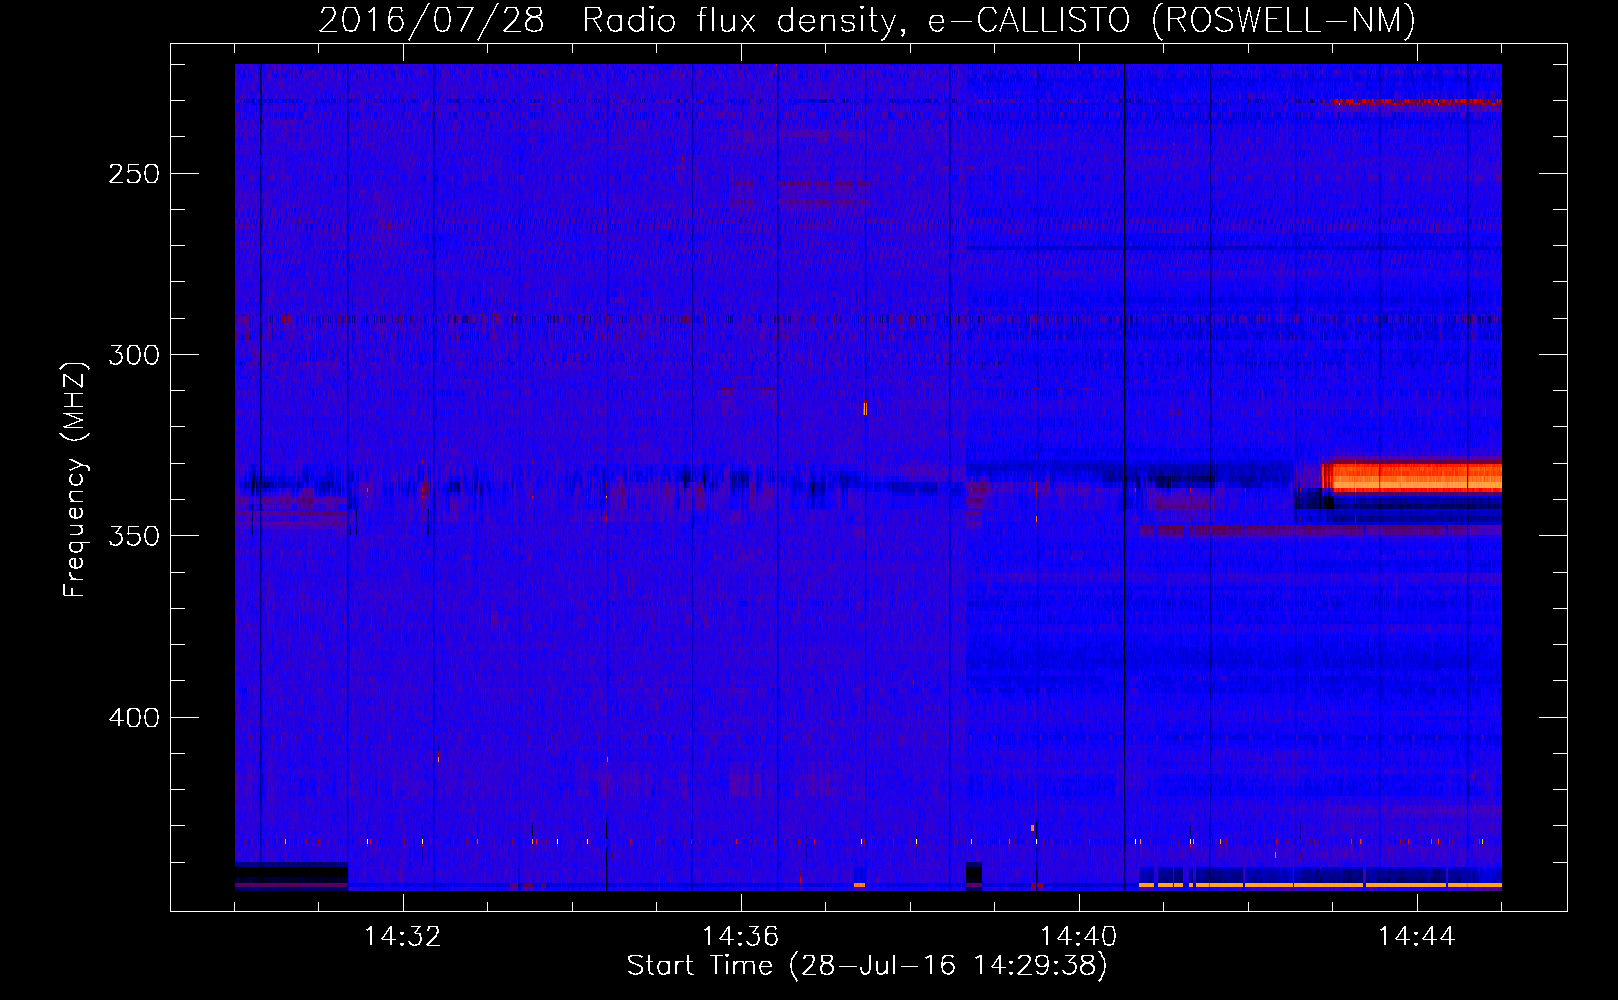Click the Start Time axis caption

[x=867, y=966]
